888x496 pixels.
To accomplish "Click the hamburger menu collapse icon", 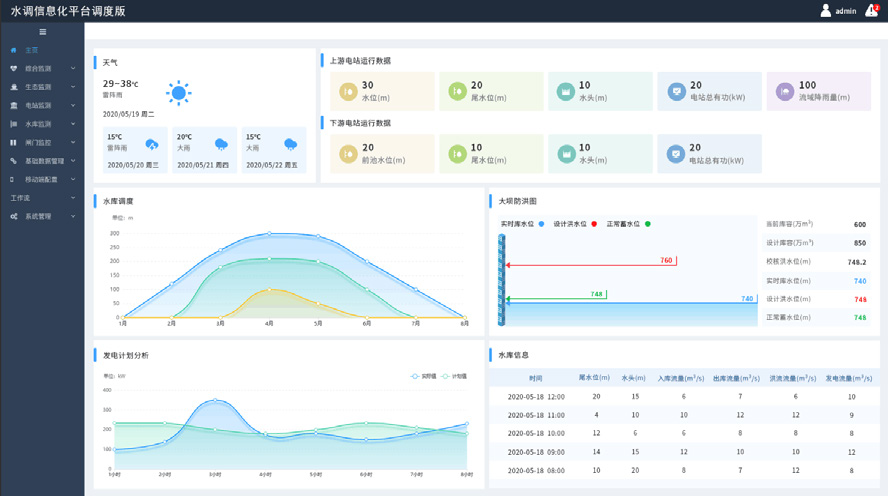I will [x=42, y=32].
